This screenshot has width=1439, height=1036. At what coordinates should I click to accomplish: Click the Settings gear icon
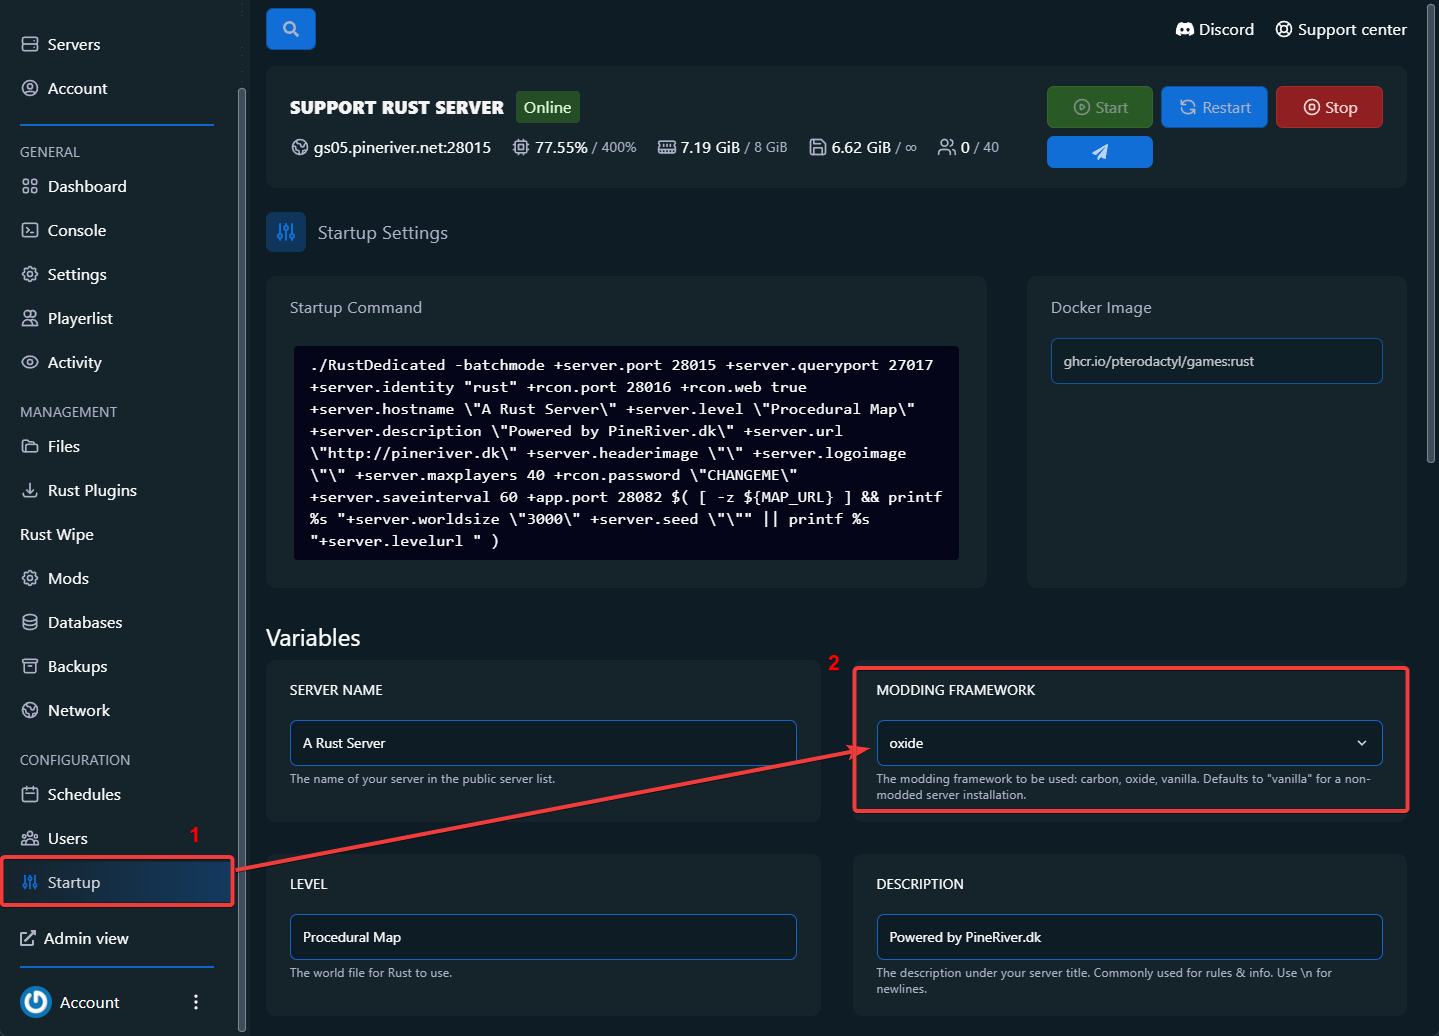pyautogui.click(x=30, y=274)
